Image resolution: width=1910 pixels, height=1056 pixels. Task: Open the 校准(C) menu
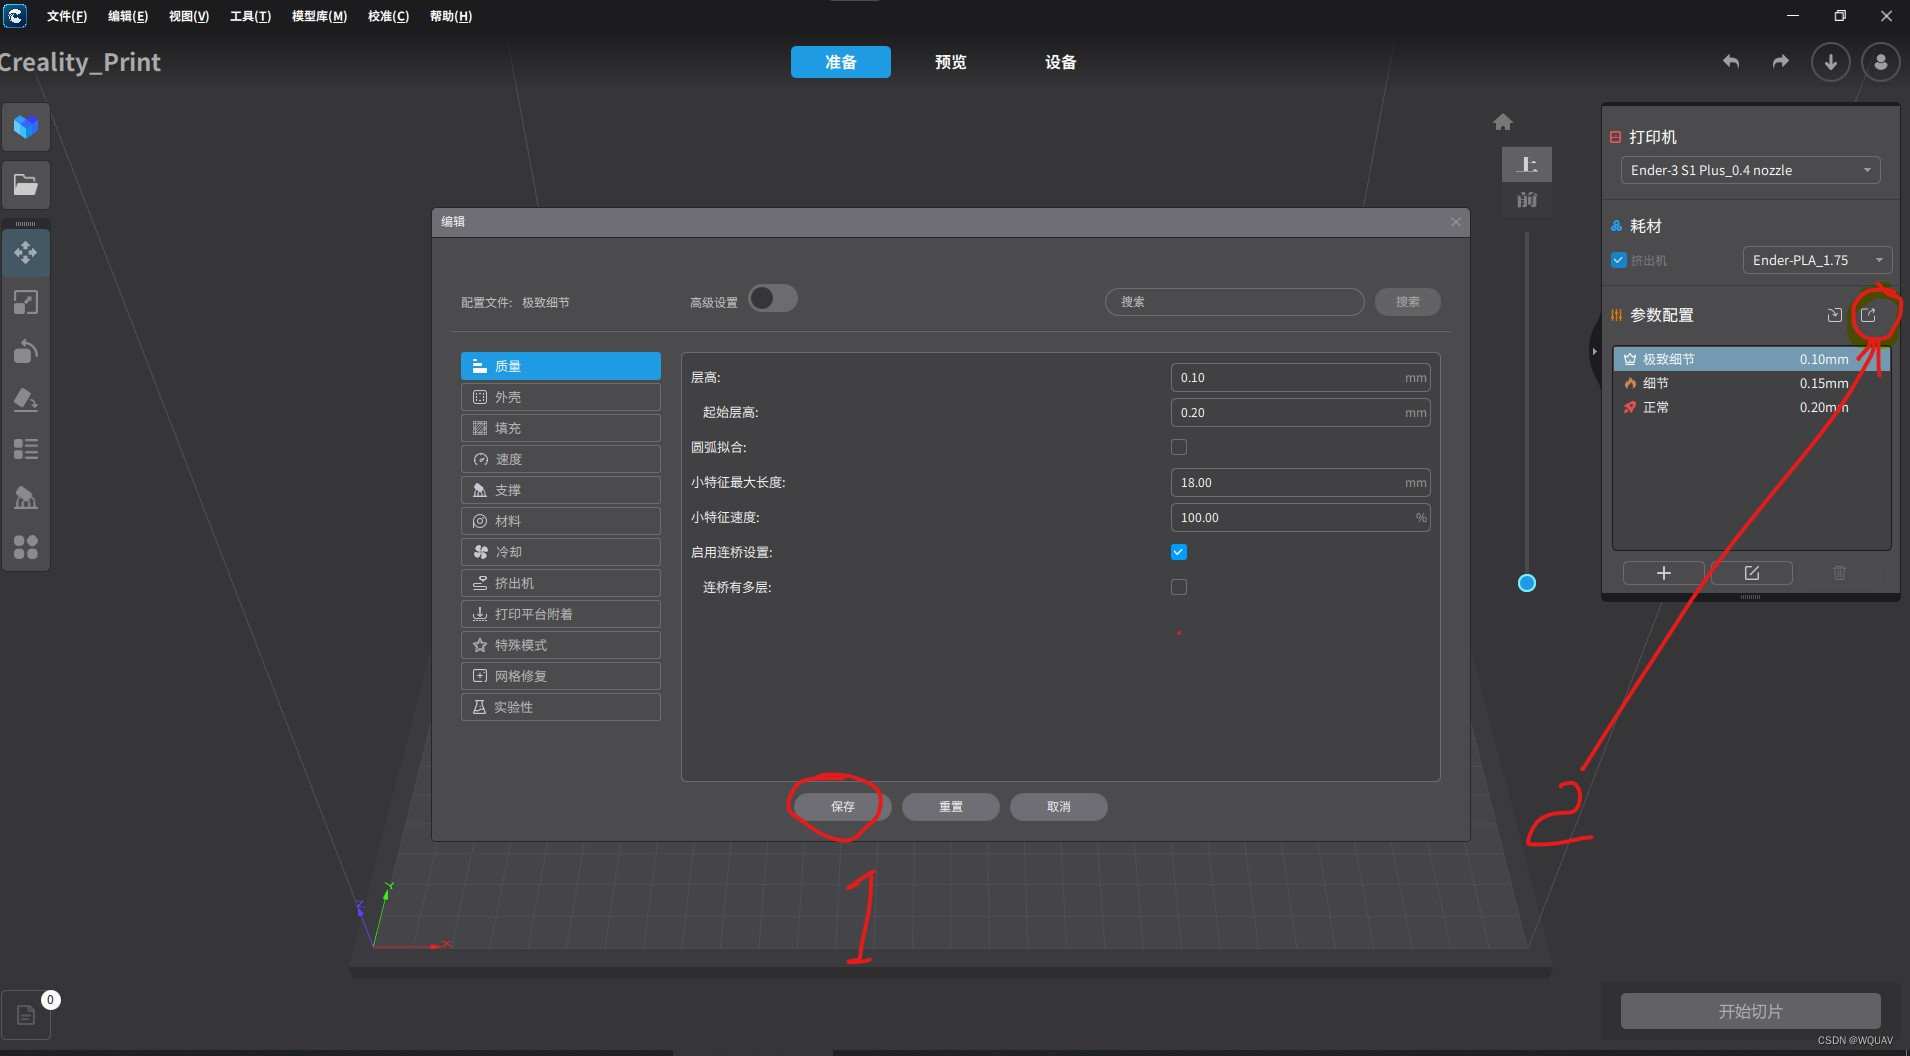pos(388,16)
